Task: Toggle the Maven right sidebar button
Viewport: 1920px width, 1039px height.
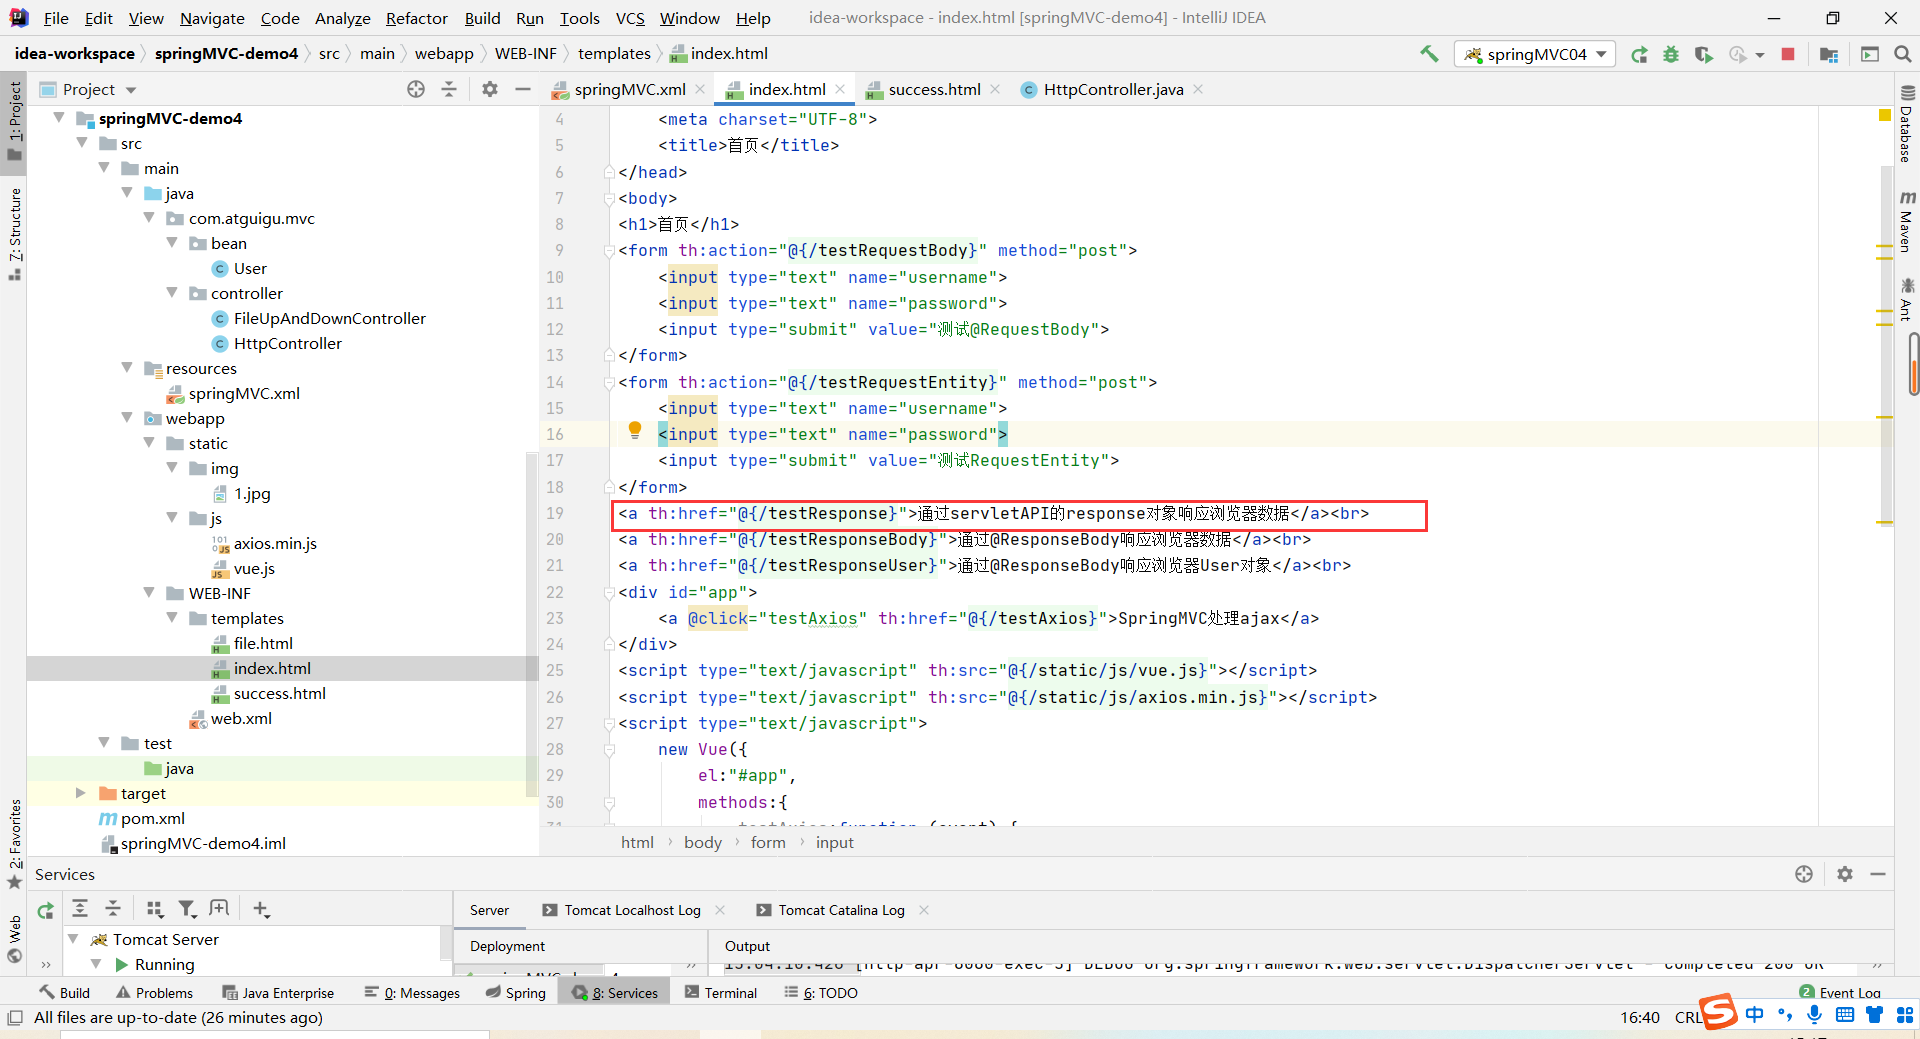Action: tap(1907, 222)
